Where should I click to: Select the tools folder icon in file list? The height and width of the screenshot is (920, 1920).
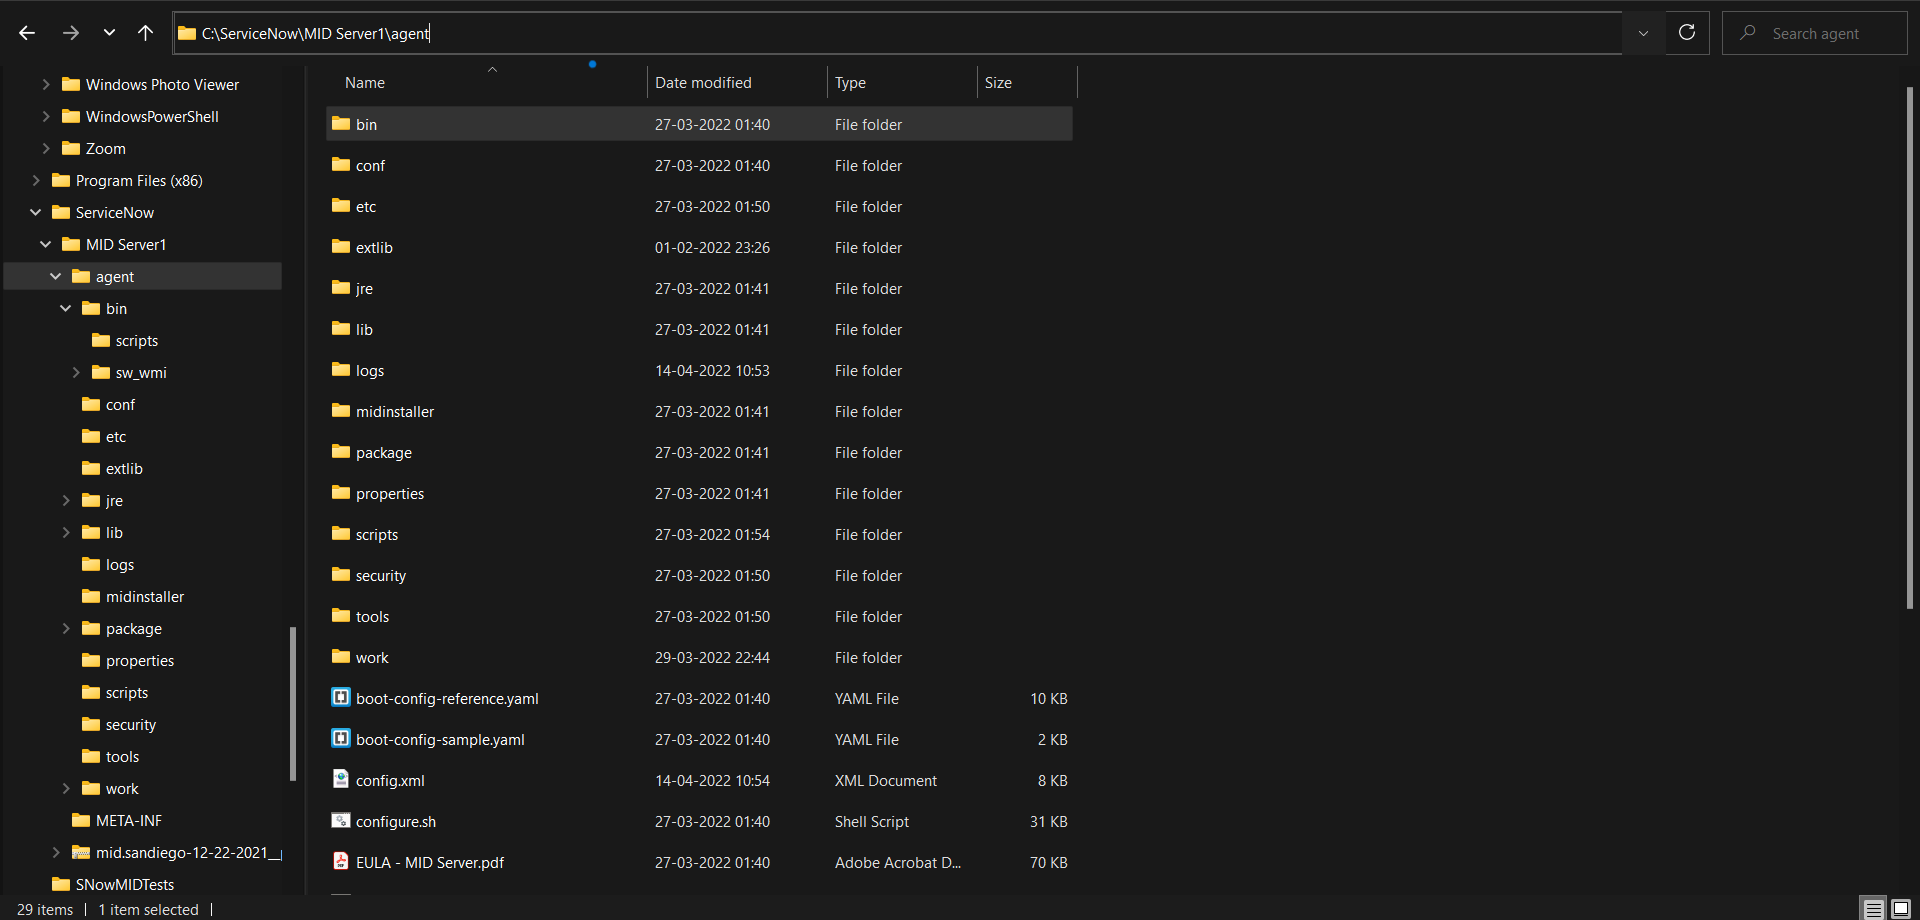point(341,616)
